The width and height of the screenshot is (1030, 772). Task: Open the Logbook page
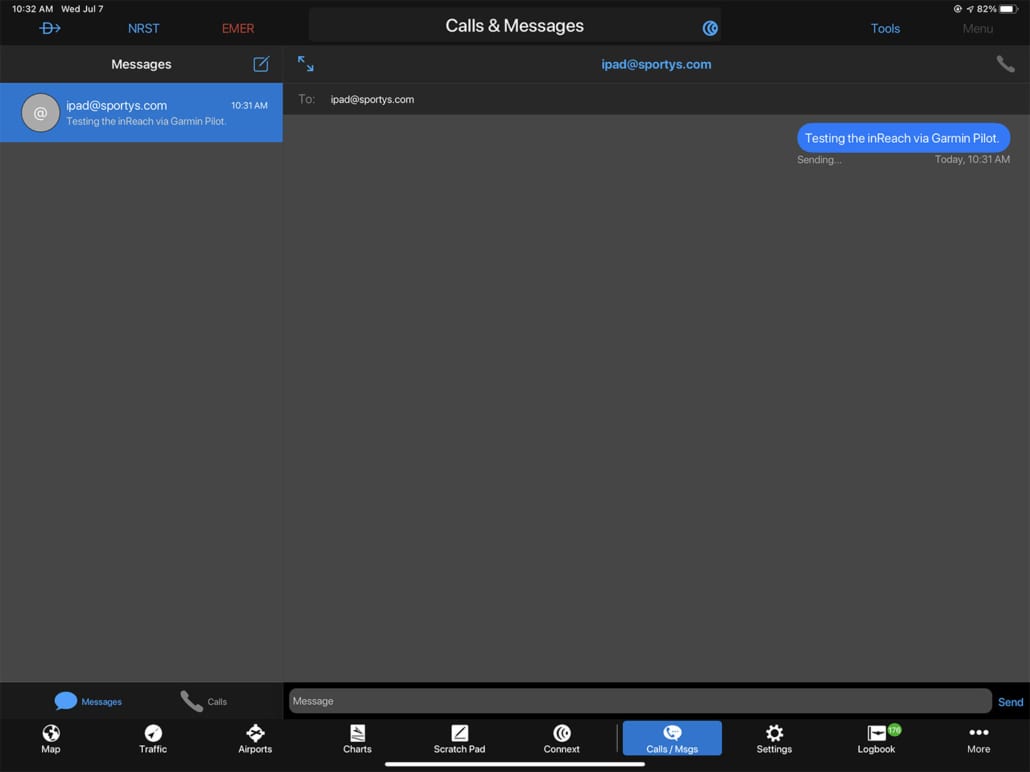(x=877, y=739)
